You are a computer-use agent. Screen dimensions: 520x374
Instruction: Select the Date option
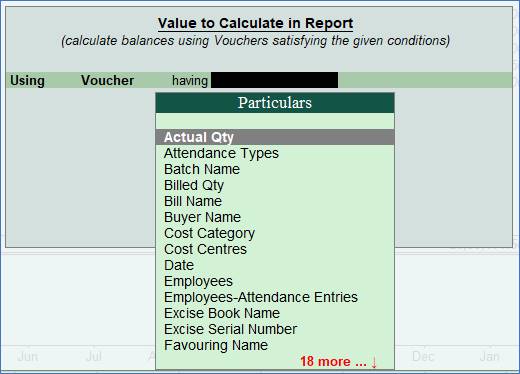(x=179, y=265)
